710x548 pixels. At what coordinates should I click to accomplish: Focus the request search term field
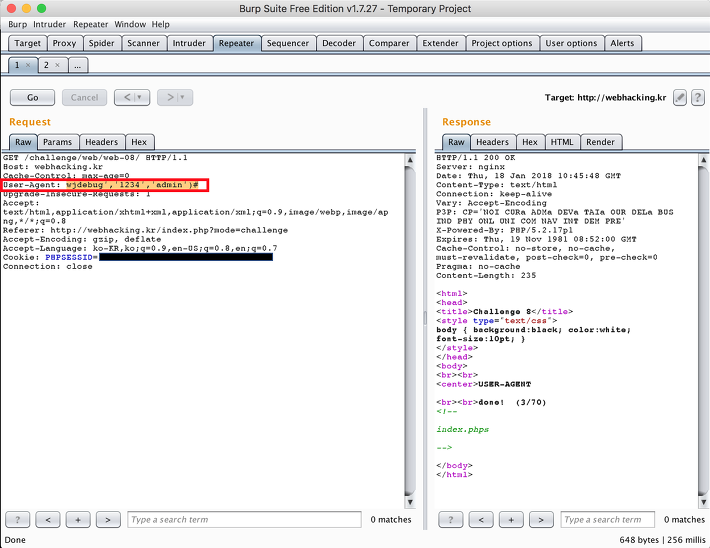coord(245,519)
